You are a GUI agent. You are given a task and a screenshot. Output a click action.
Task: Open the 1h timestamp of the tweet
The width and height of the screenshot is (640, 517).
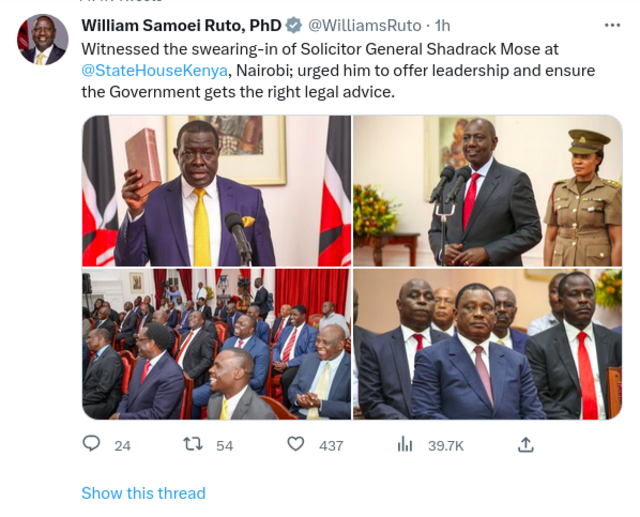(x=442, y=25)
